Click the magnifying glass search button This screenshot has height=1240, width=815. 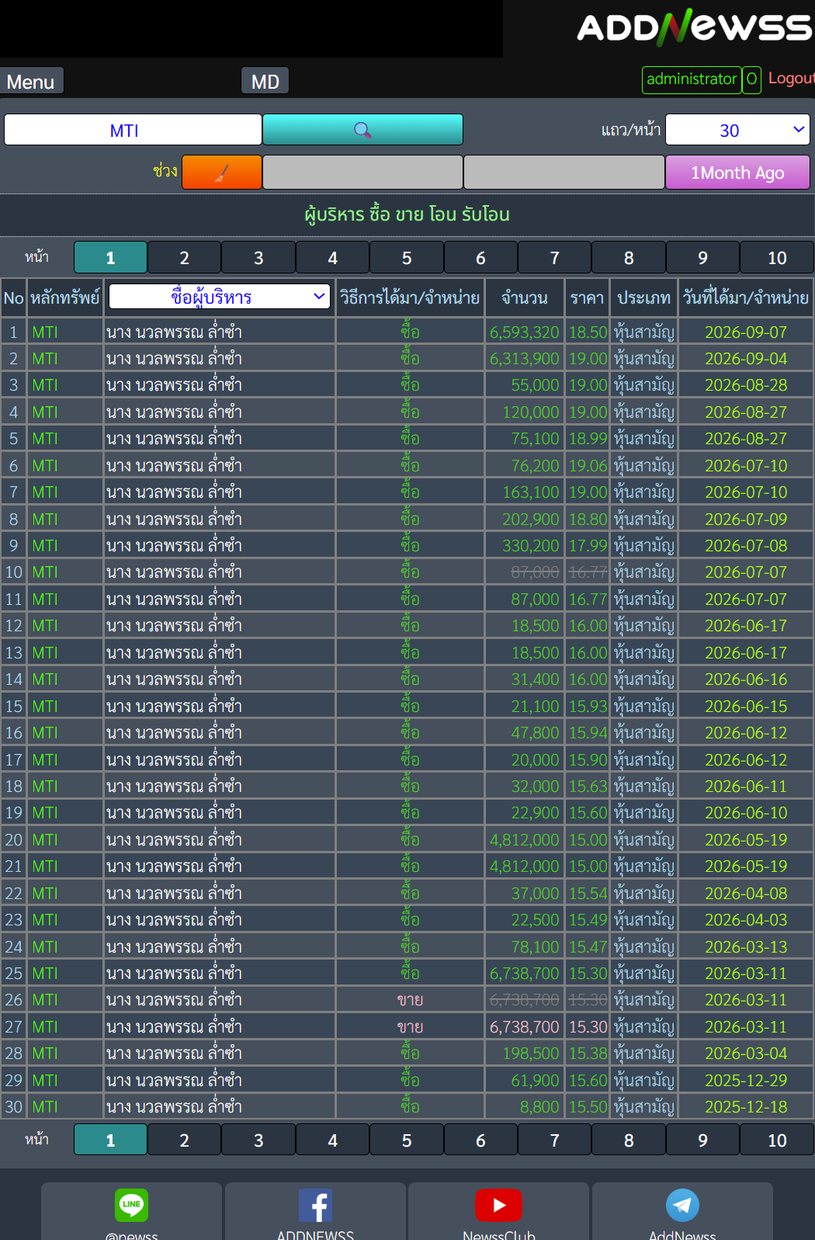click(362, 130)
